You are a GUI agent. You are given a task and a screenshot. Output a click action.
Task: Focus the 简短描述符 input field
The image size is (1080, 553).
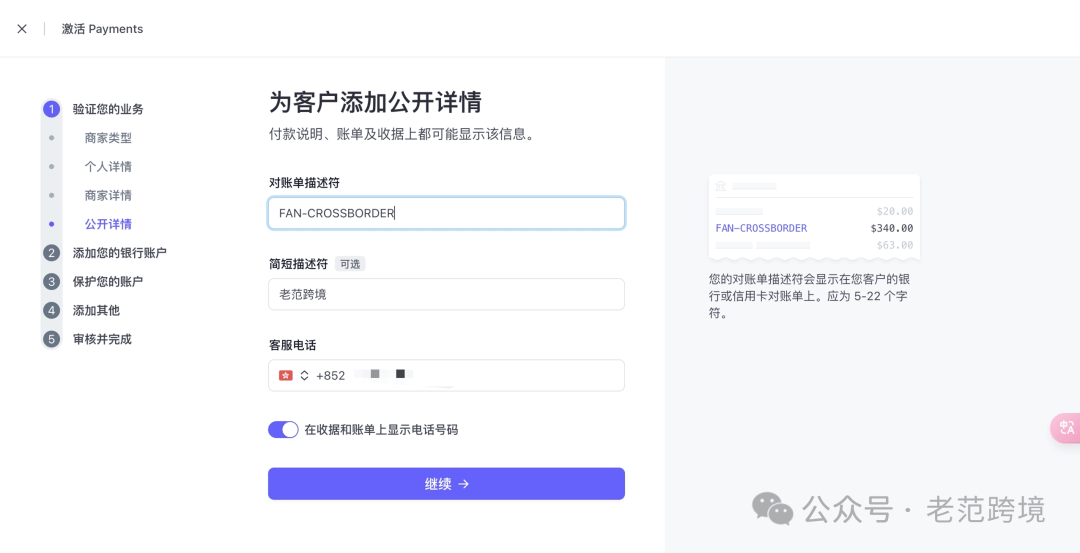pyautogui.click(x=446, y=294)
